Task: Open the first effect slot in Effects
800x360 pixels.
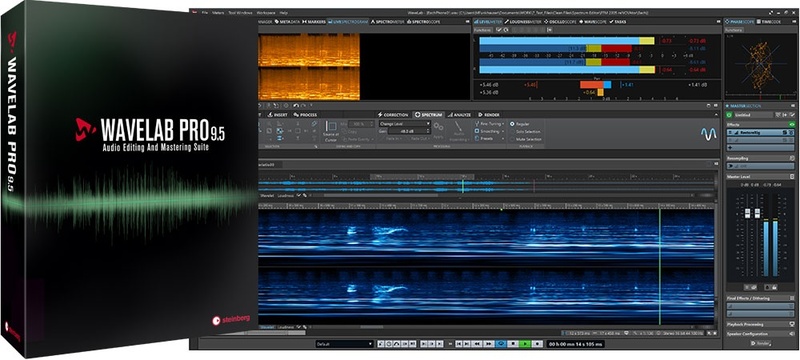Action: [x=760, y=133]
